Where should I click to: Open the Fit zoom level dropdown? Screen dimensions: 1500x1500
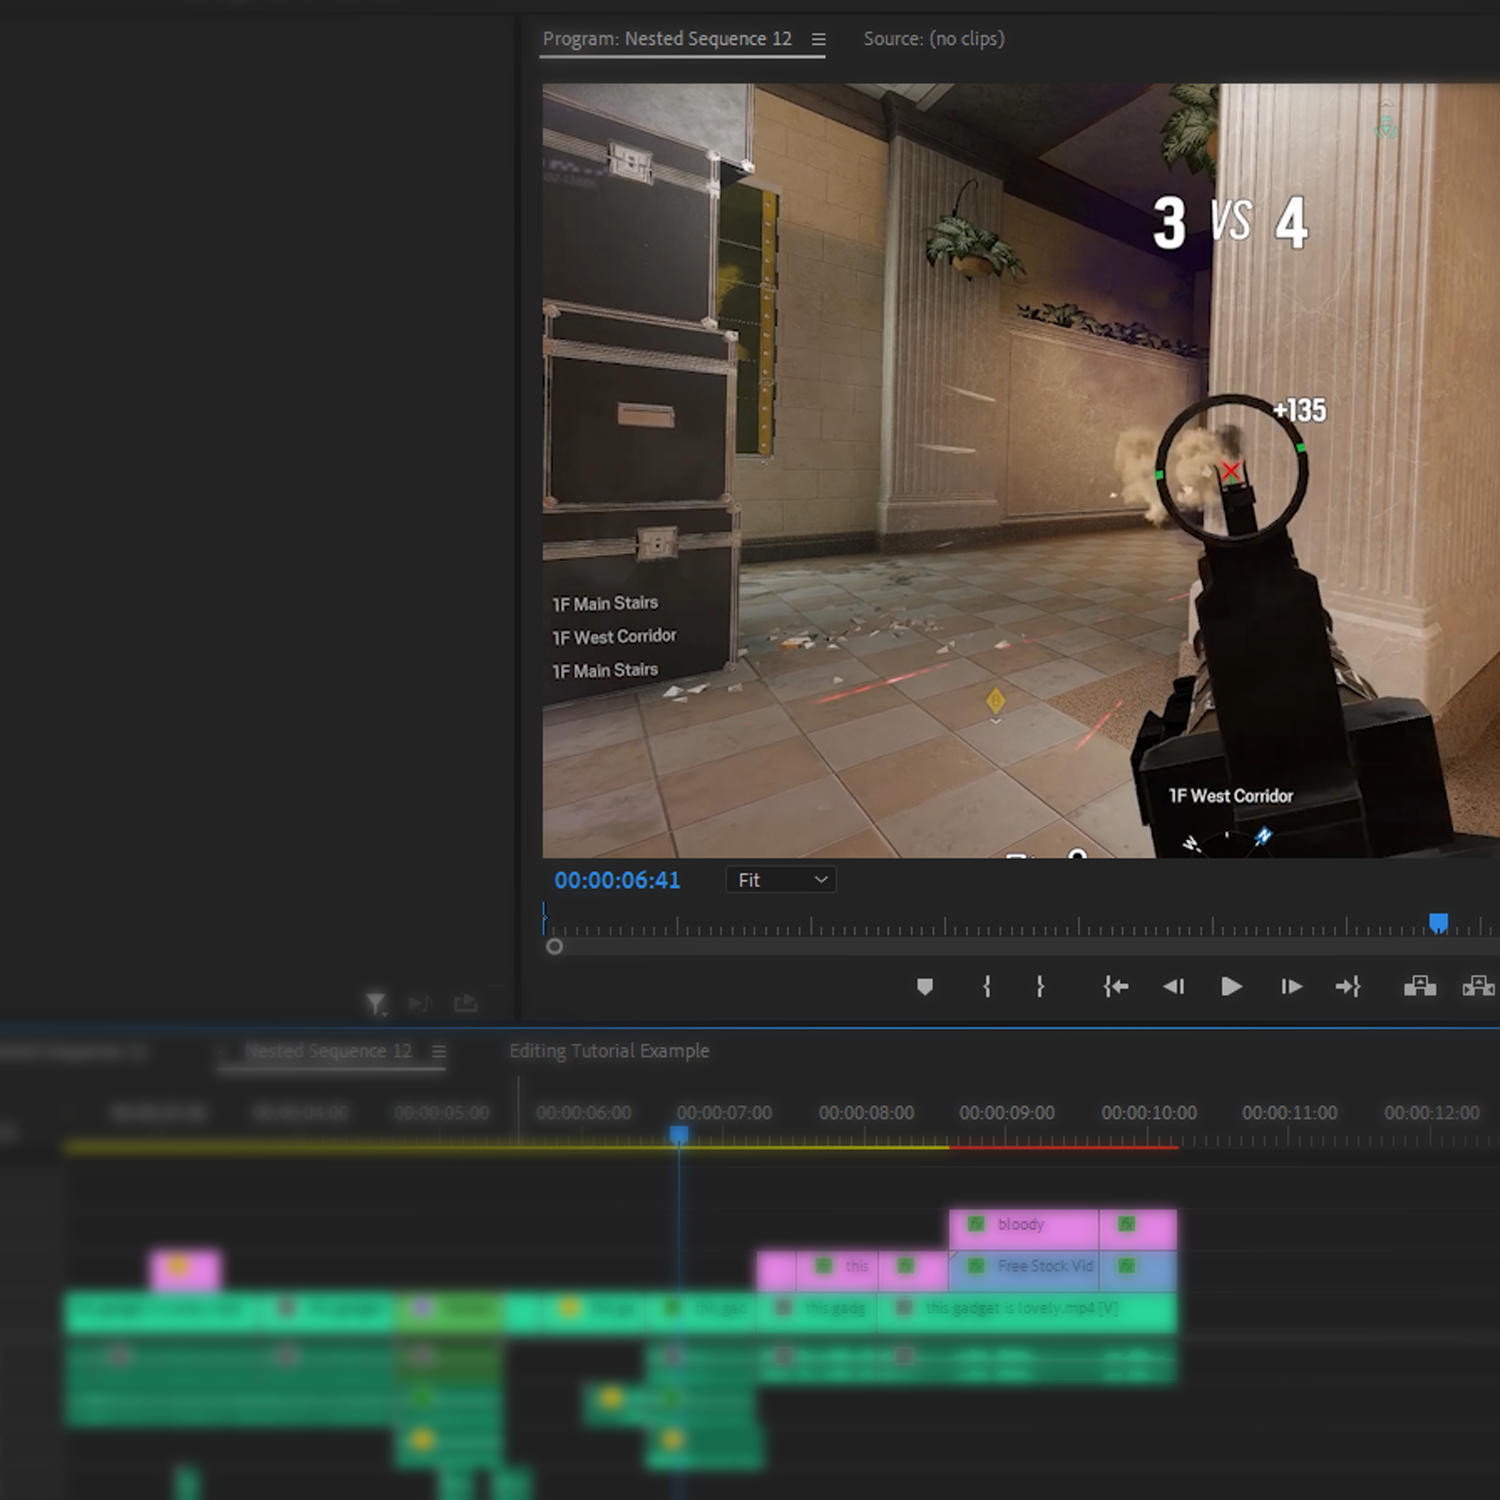781,880
